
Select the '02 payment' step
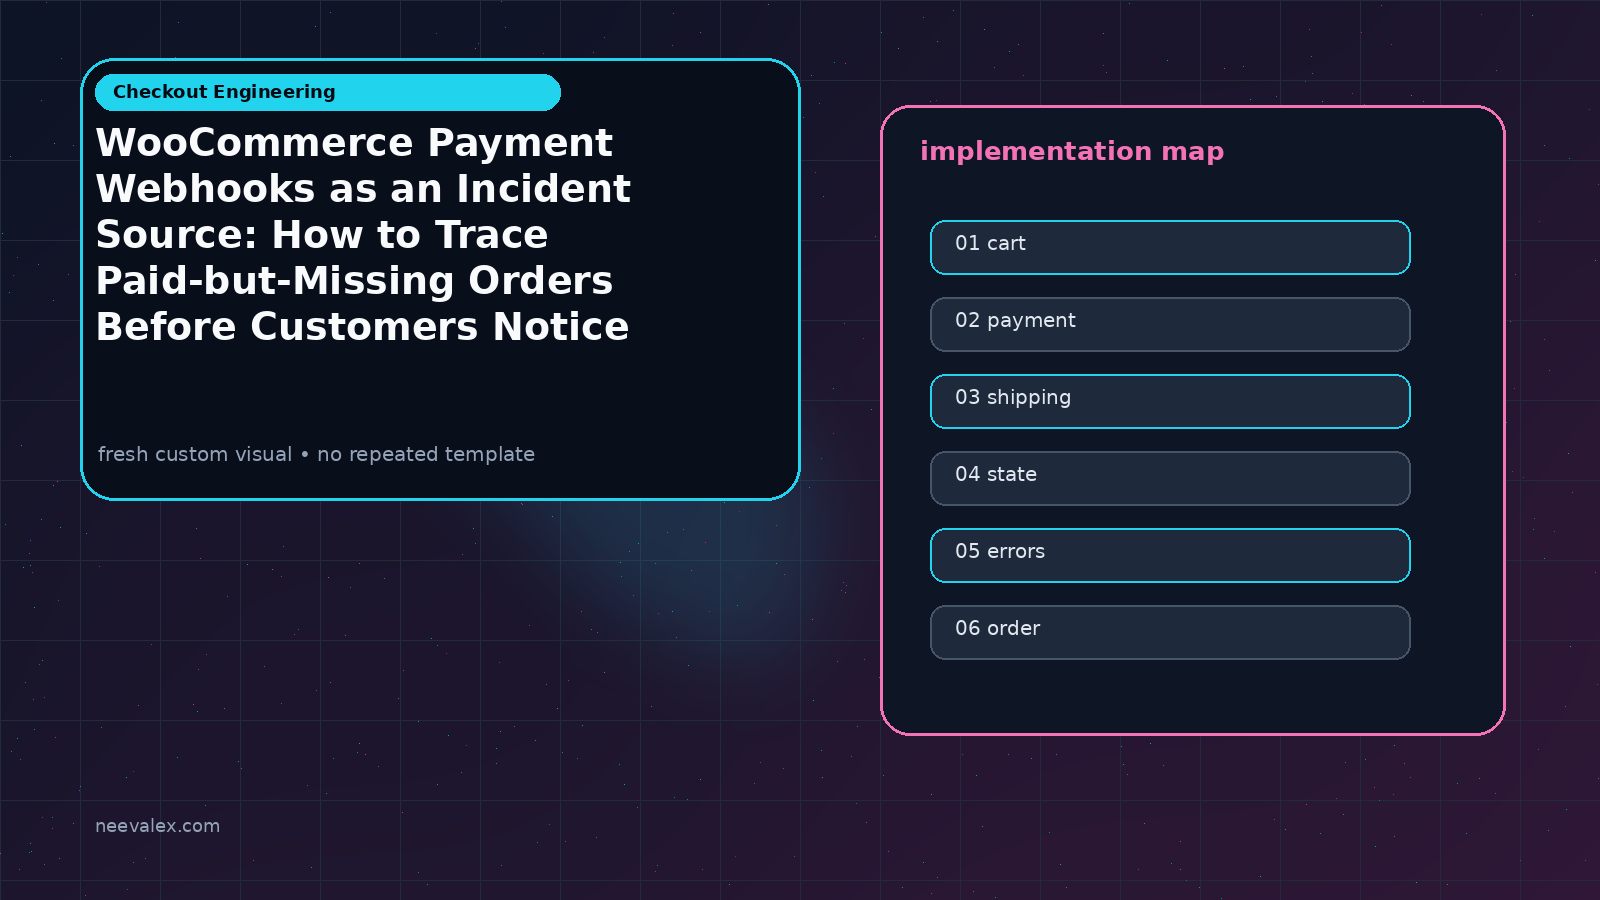pyautogui.click(x=1170, y=324)
